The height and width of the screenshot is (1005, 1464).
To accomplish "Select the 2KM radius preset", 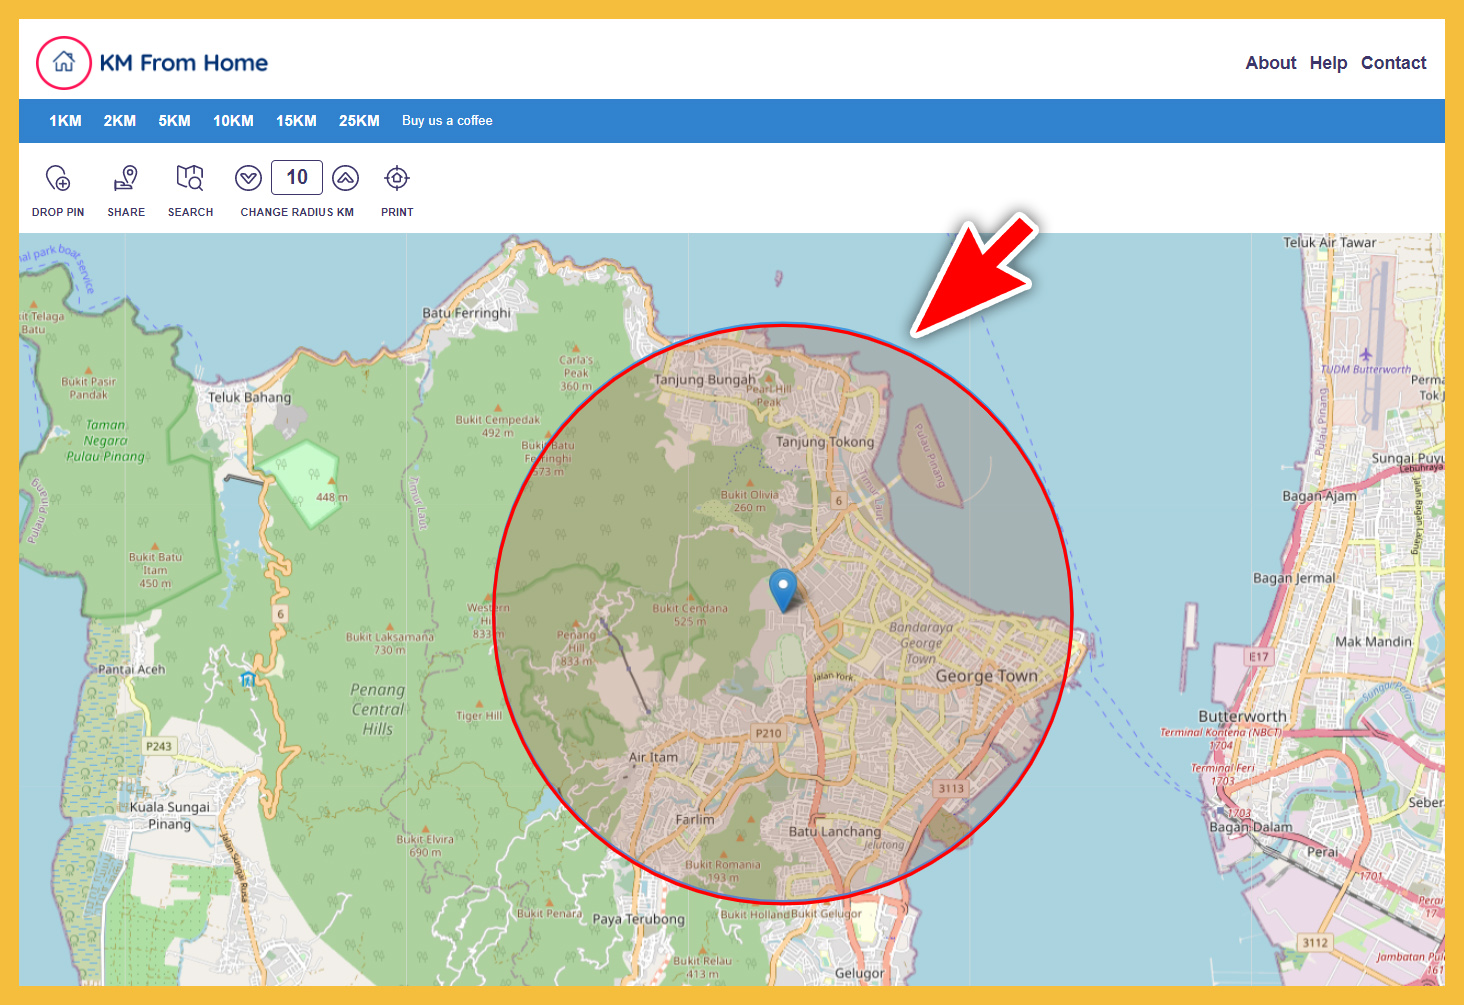I will (x=120, y=121).
